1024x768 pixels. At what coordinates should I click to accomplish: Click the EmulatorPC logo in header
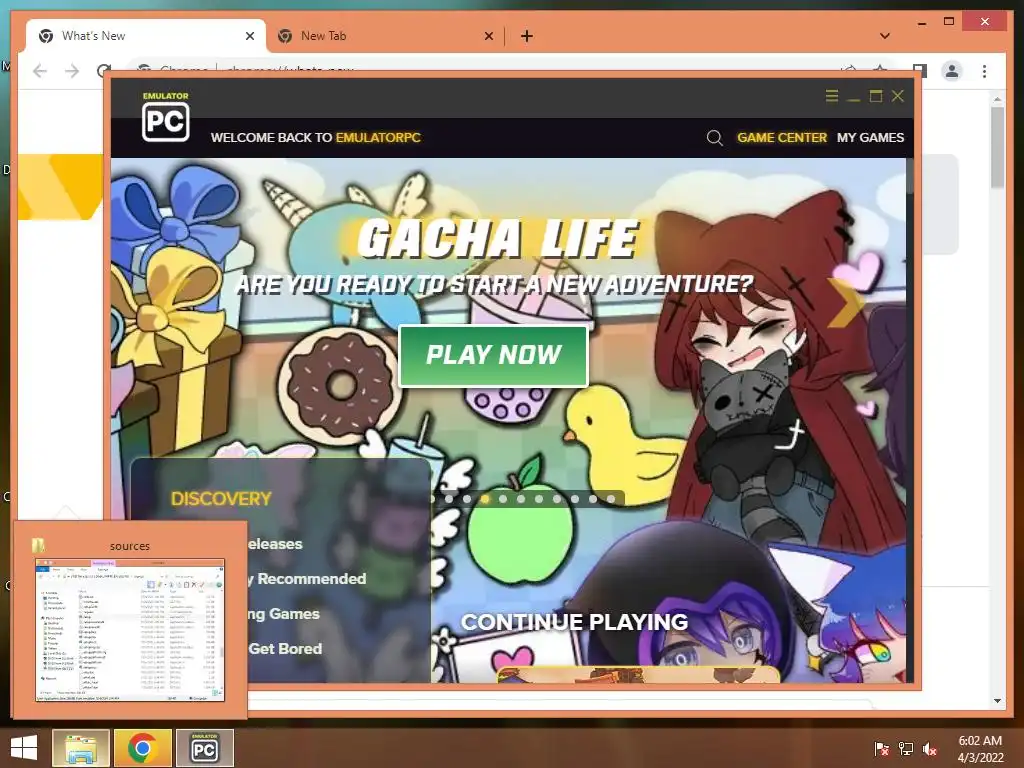(x=166, y=117)
